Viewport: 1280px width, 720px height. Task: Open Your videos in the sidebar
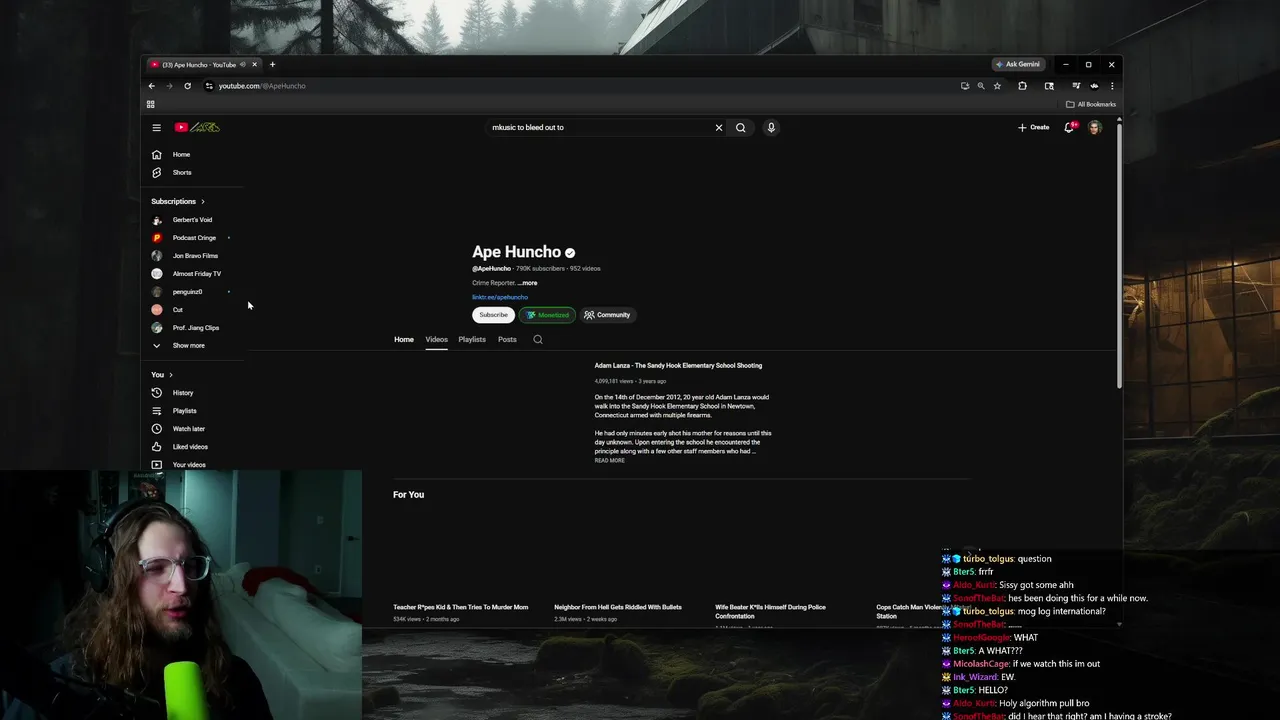coord(188,465)
